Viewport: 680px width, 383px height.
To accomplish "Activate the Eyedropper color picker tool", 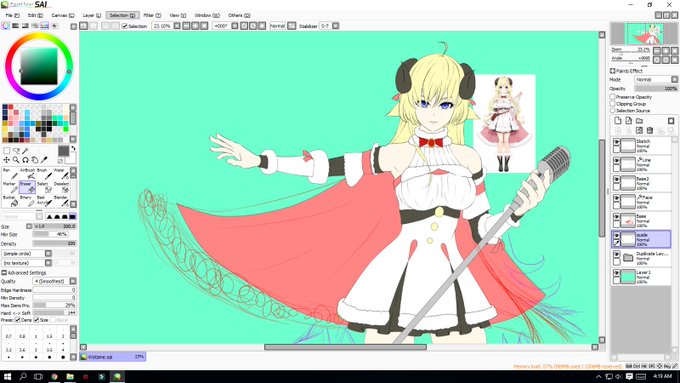I will coord(44,160).
